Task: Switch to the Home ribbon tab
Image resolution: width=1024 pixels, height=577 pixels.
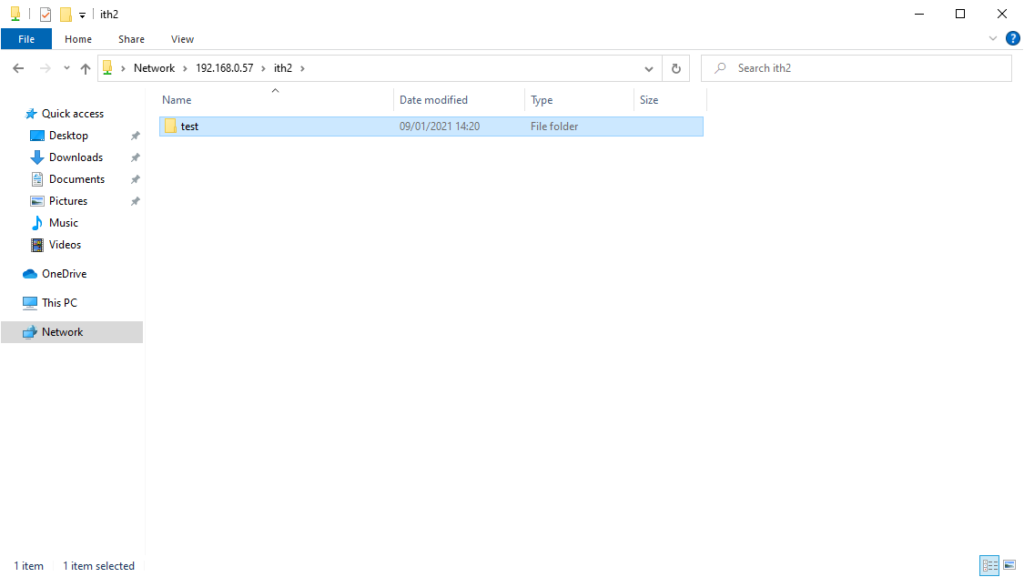Action: coord(78,39)
